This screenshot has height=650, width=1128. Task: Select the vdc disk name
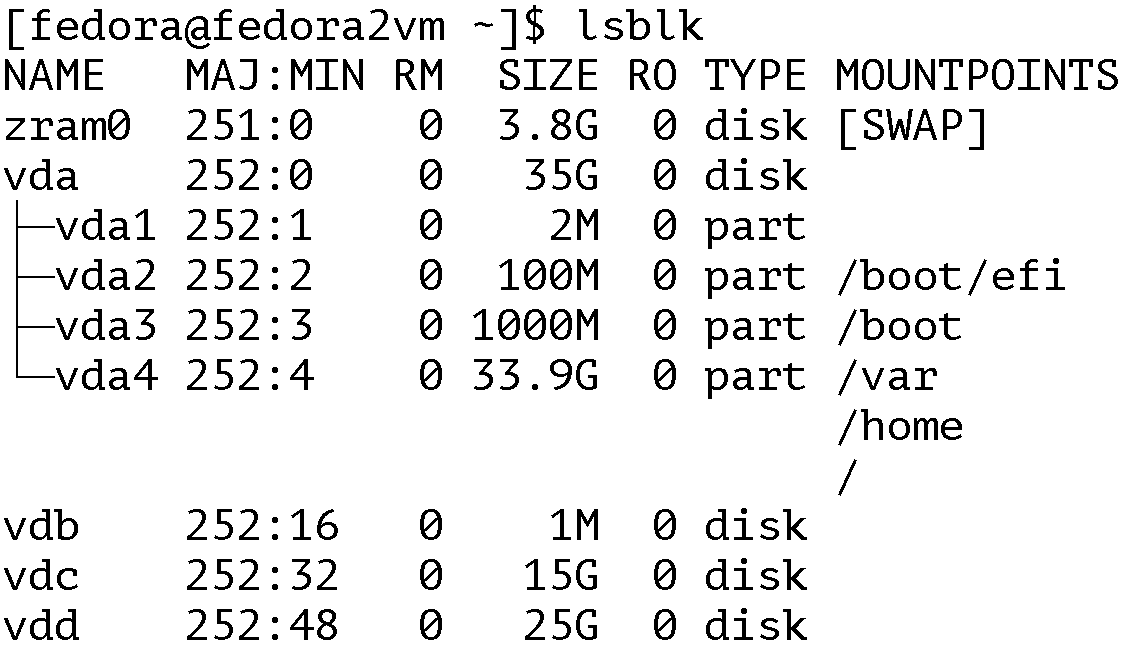click(41, 577)
